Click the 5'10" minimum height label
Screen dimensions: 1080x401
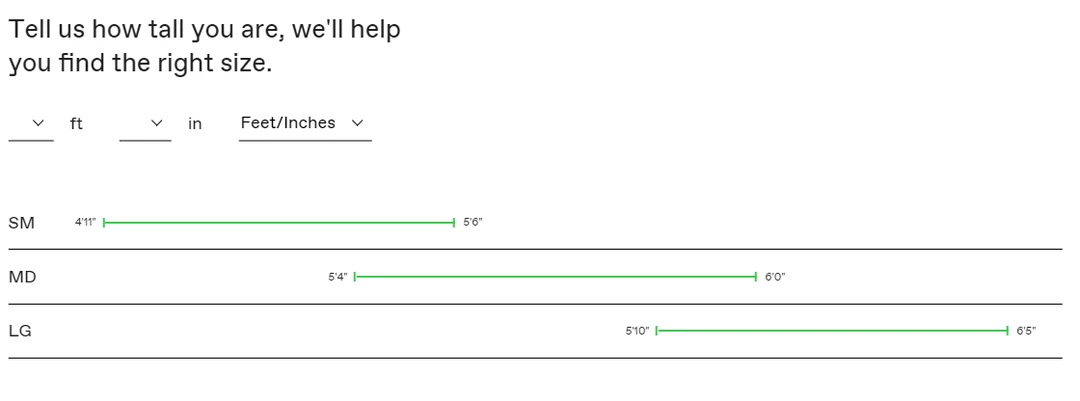tap(637, 331)
